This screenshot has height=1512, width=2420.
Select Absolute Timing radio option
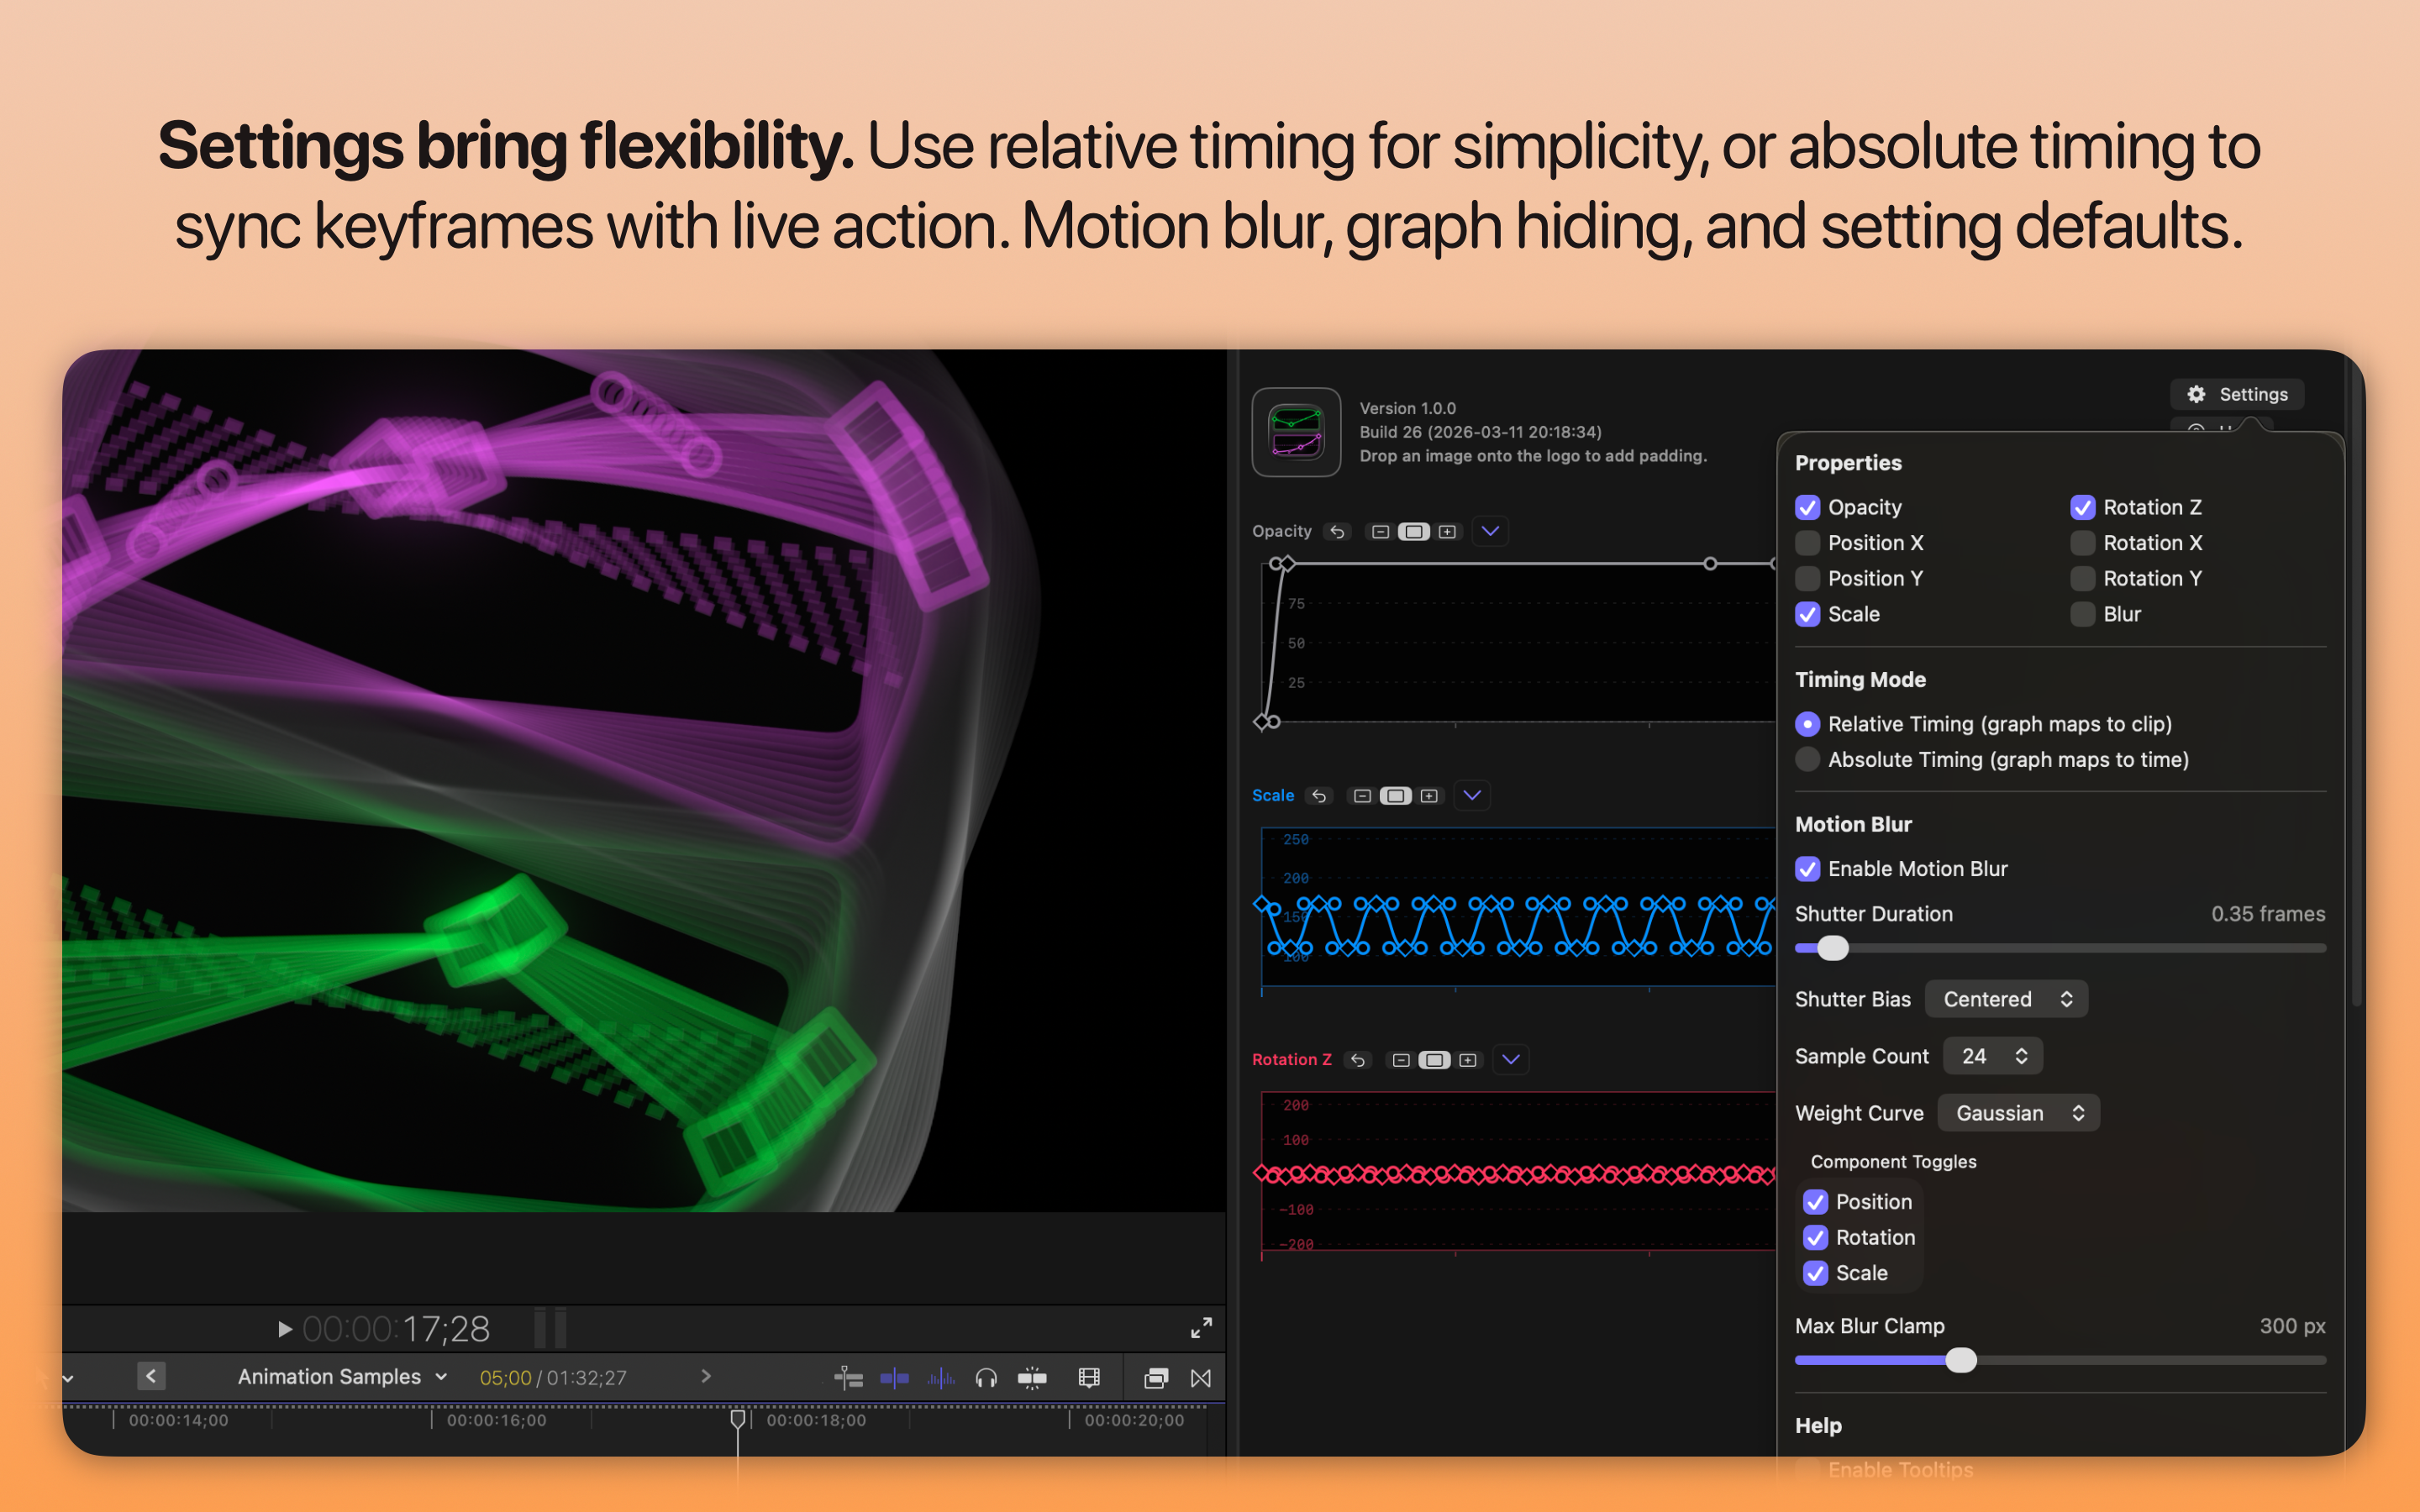point(1807,760)
